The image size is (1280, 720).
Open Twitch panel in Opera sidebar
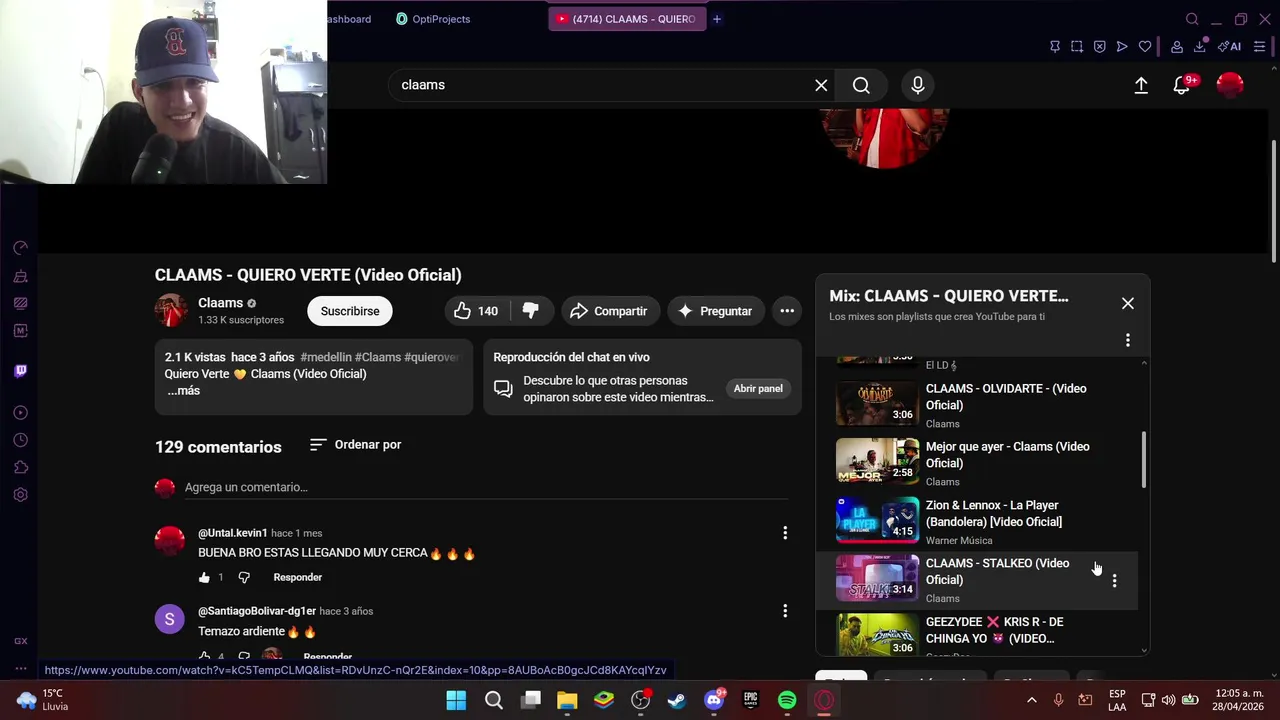(x=20, y=371)
